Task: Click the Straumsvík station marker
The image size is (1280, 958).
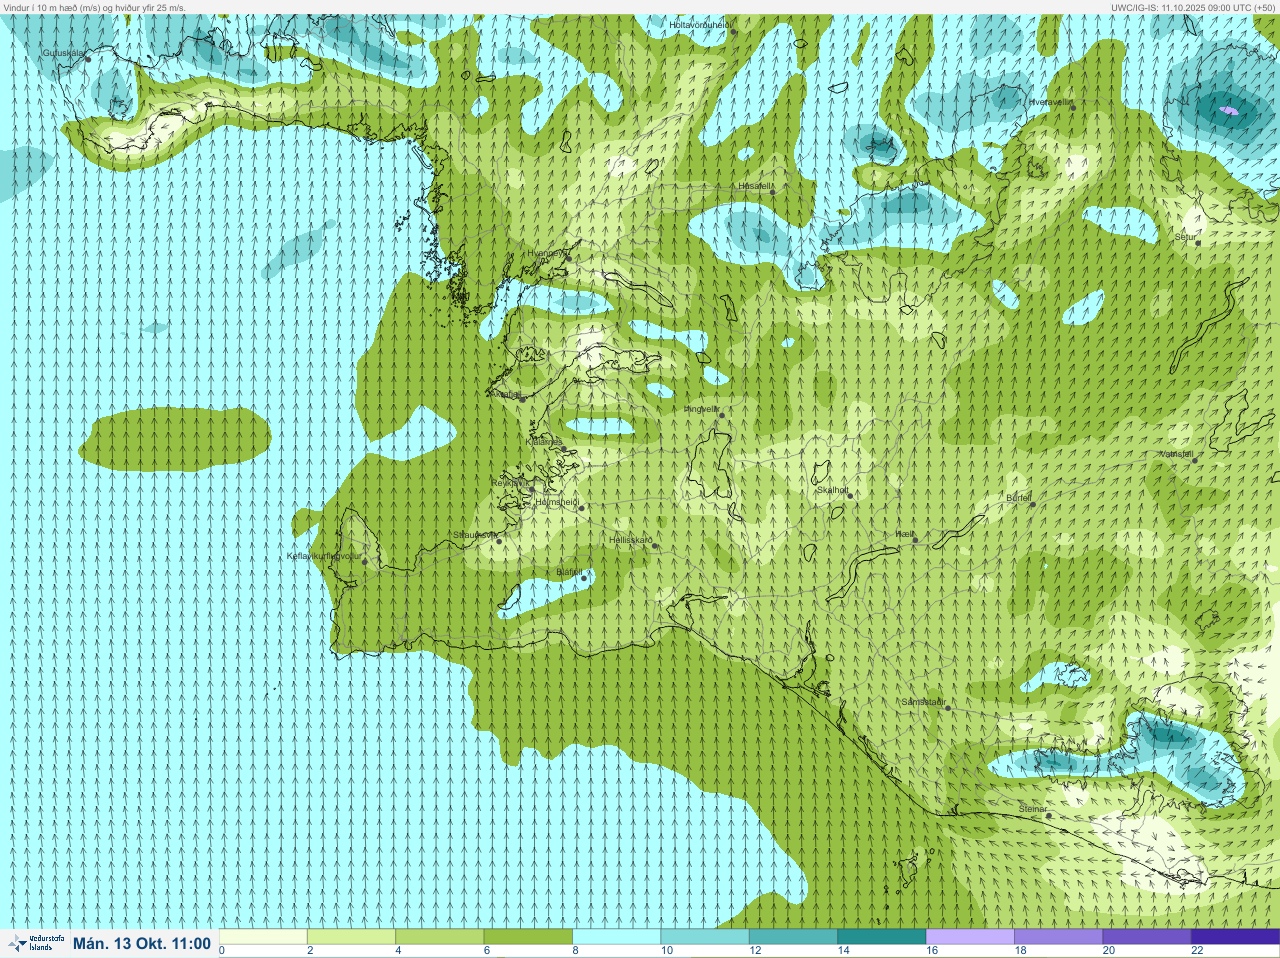Action: (499, 541)
